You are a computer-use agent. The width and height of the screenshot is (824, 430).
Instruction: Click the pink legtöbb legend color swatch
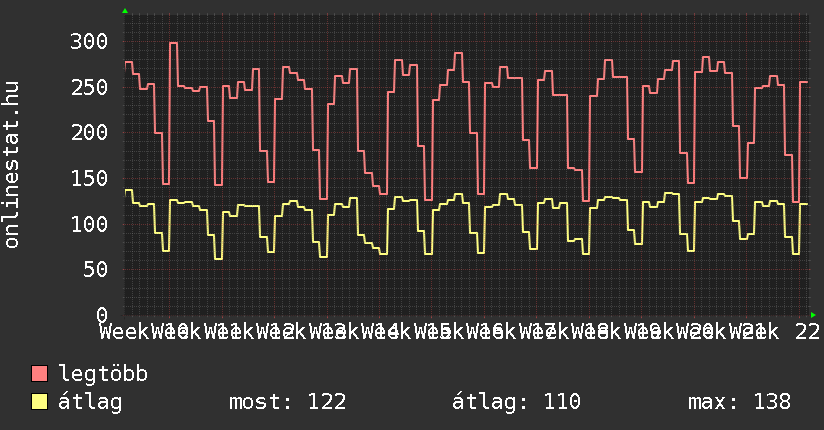coord(39,374)
